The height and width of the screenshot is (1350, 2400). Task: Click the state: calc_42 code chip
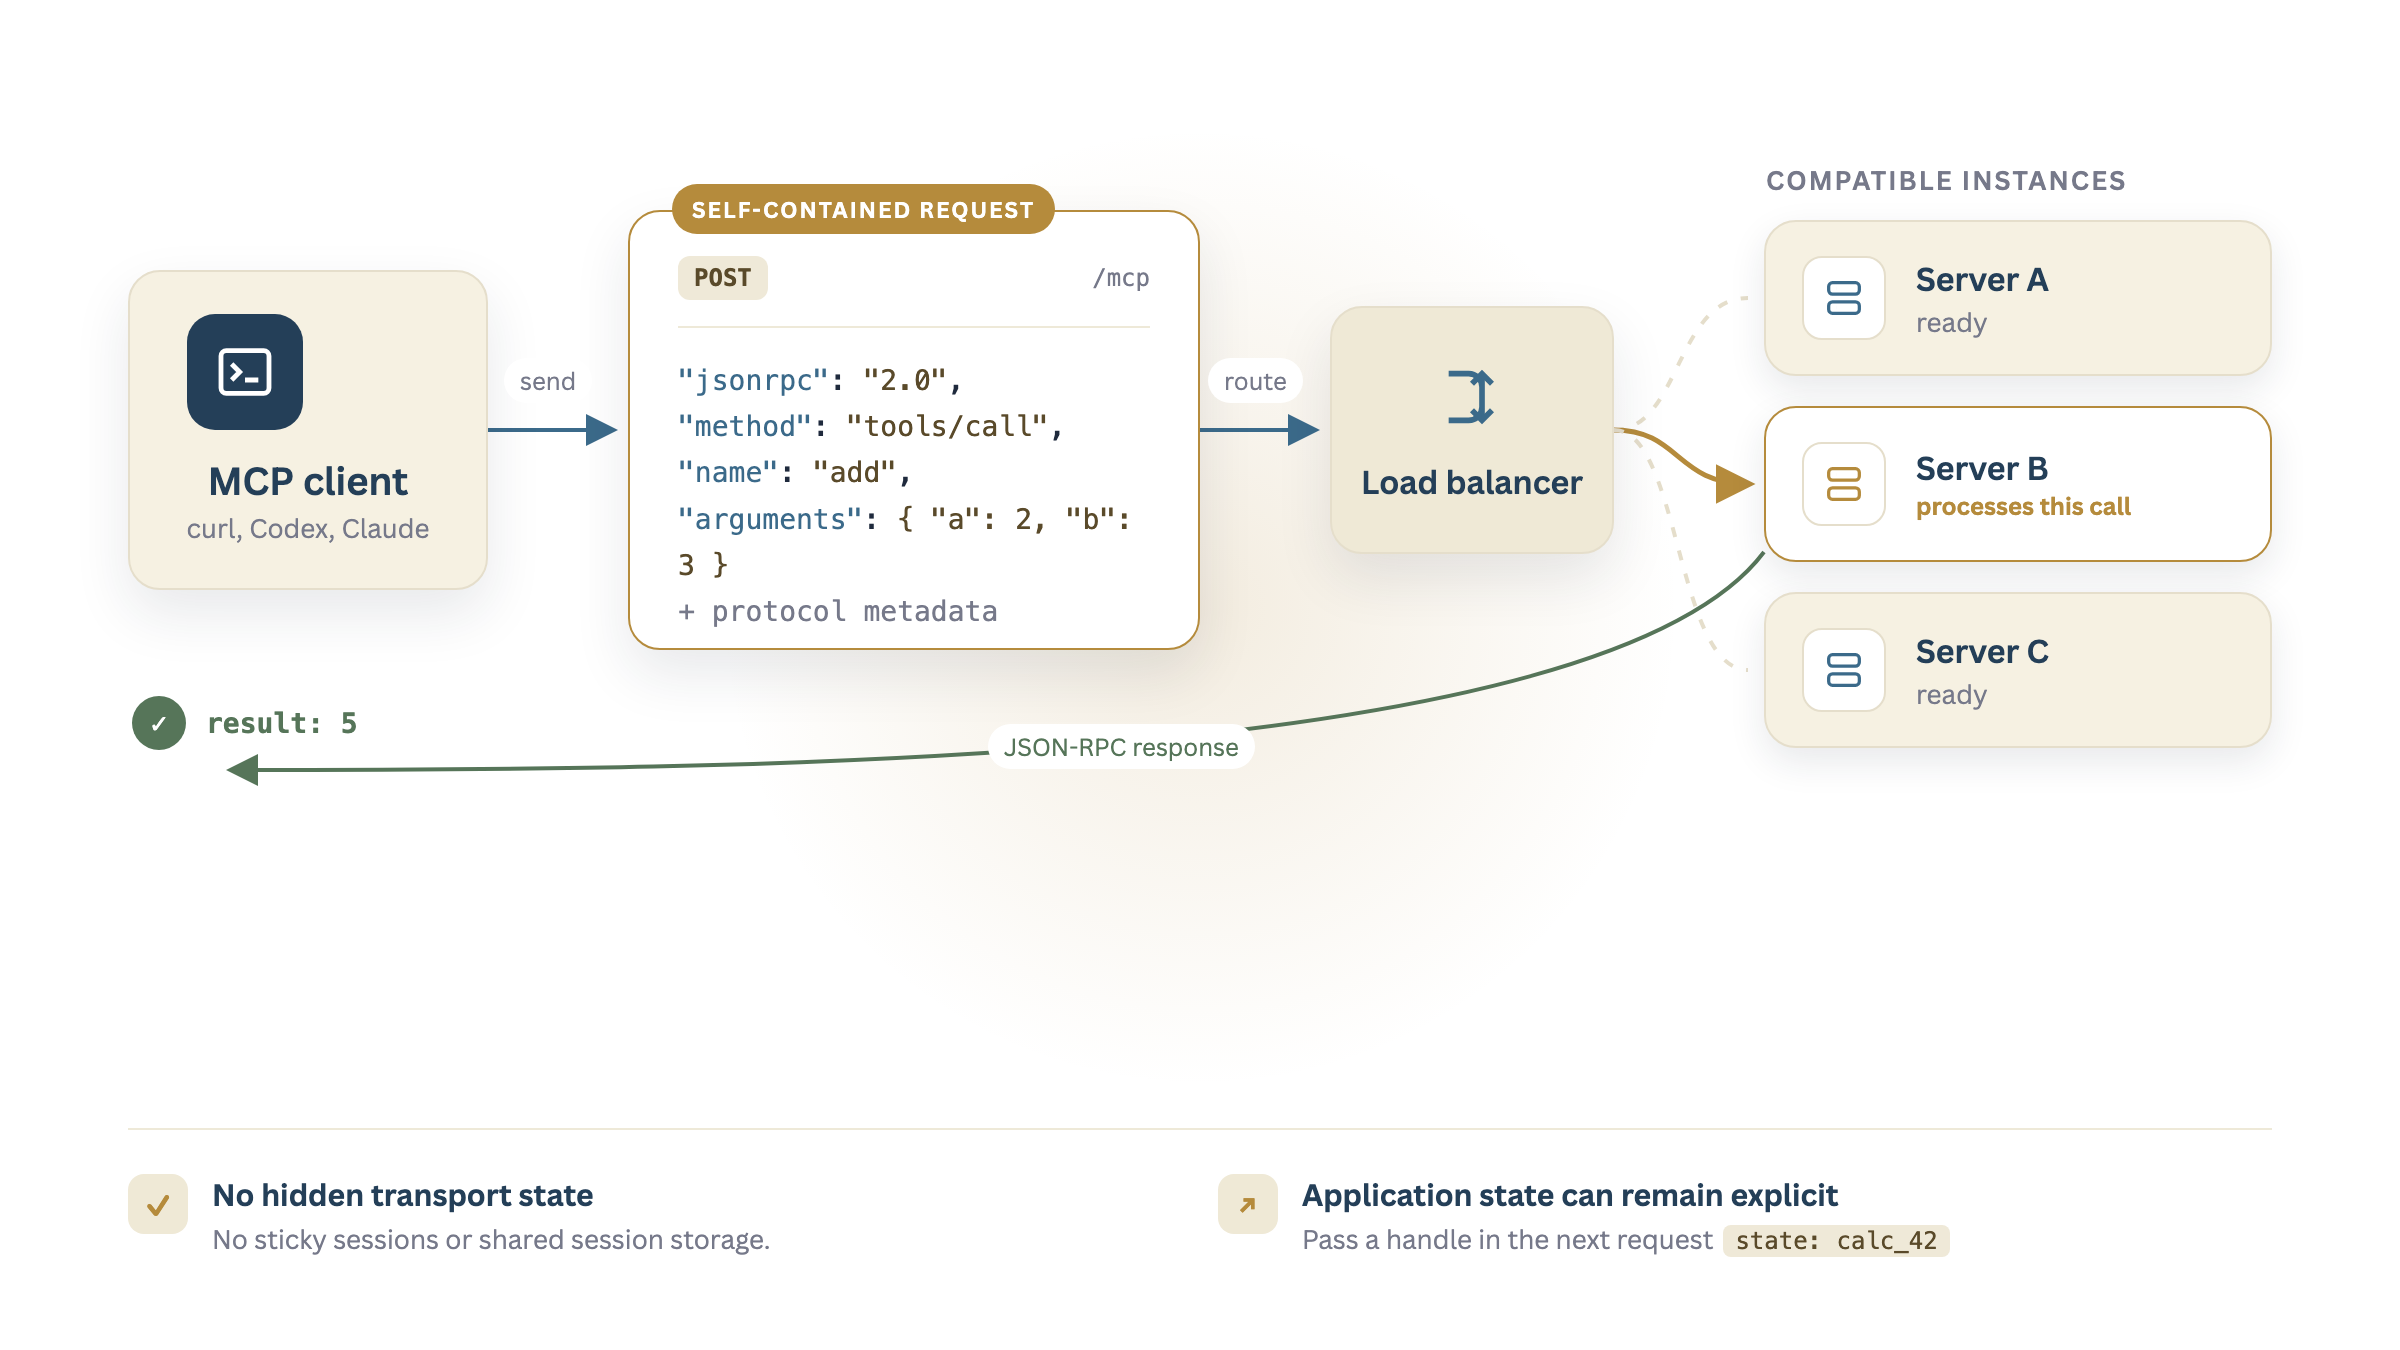[x=1836, y=1240]
